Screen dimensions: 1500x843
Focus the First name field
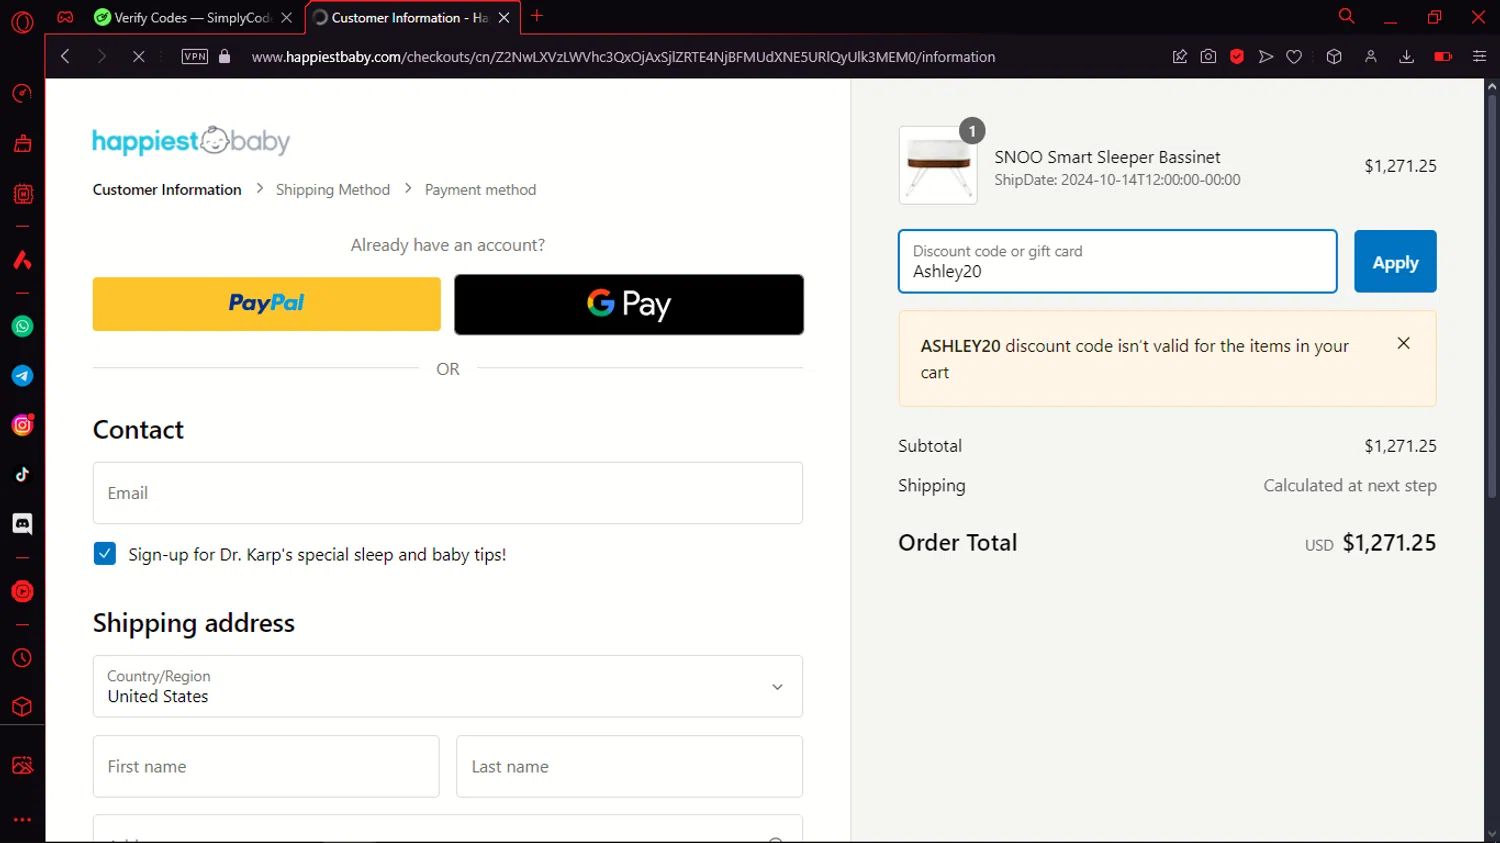(266, 766)
